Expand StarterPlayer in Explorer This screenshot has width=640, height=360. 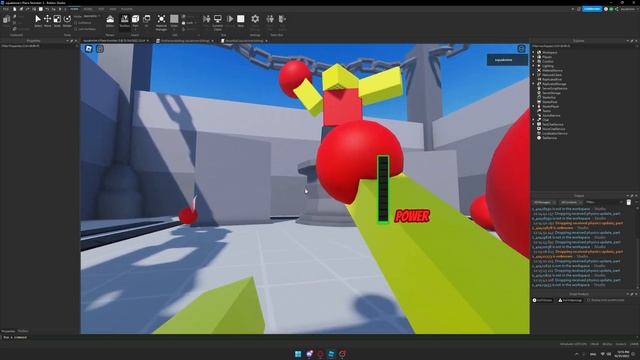click(x=533, y=106)
